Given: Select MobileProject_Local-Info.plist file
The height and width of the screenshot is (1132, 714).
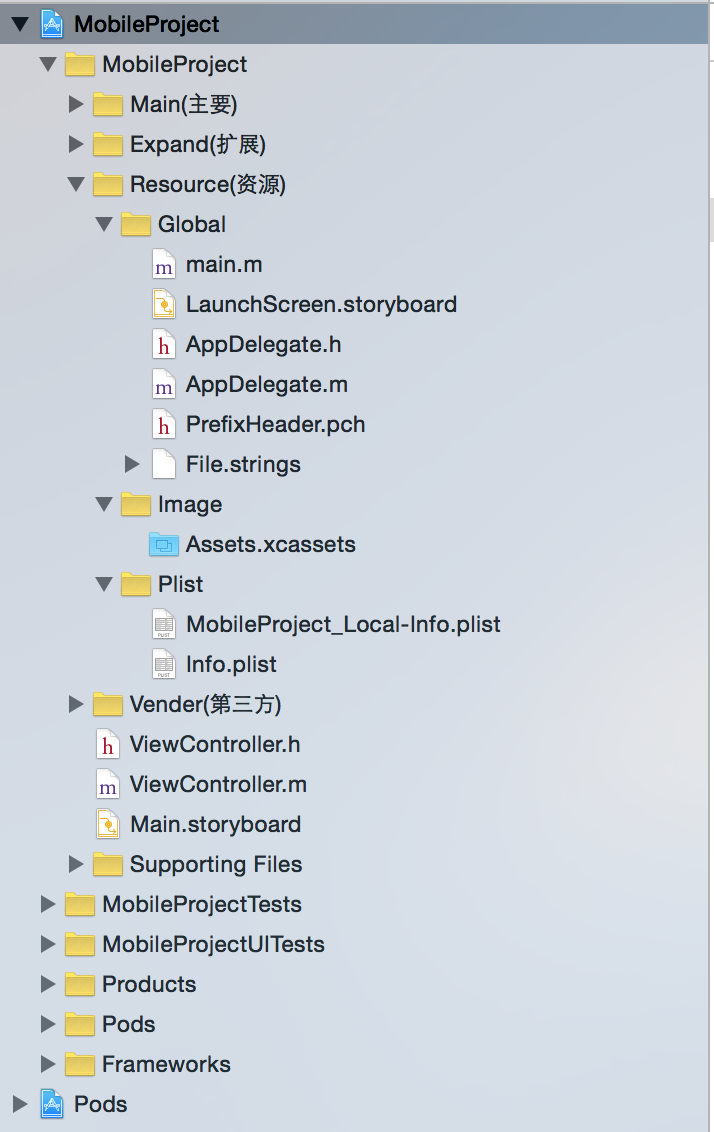Looking at the screenshot, I should tap(342, 625).
